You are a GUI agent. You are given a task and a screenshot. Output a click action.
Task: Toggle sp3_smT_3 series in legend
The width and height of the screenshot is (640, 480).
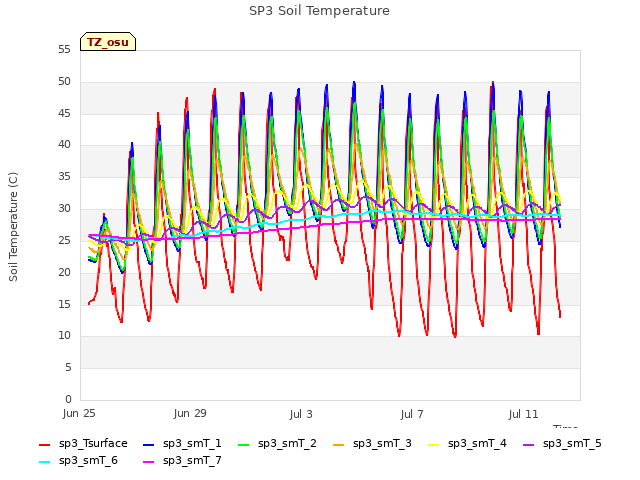coord(372,443)
